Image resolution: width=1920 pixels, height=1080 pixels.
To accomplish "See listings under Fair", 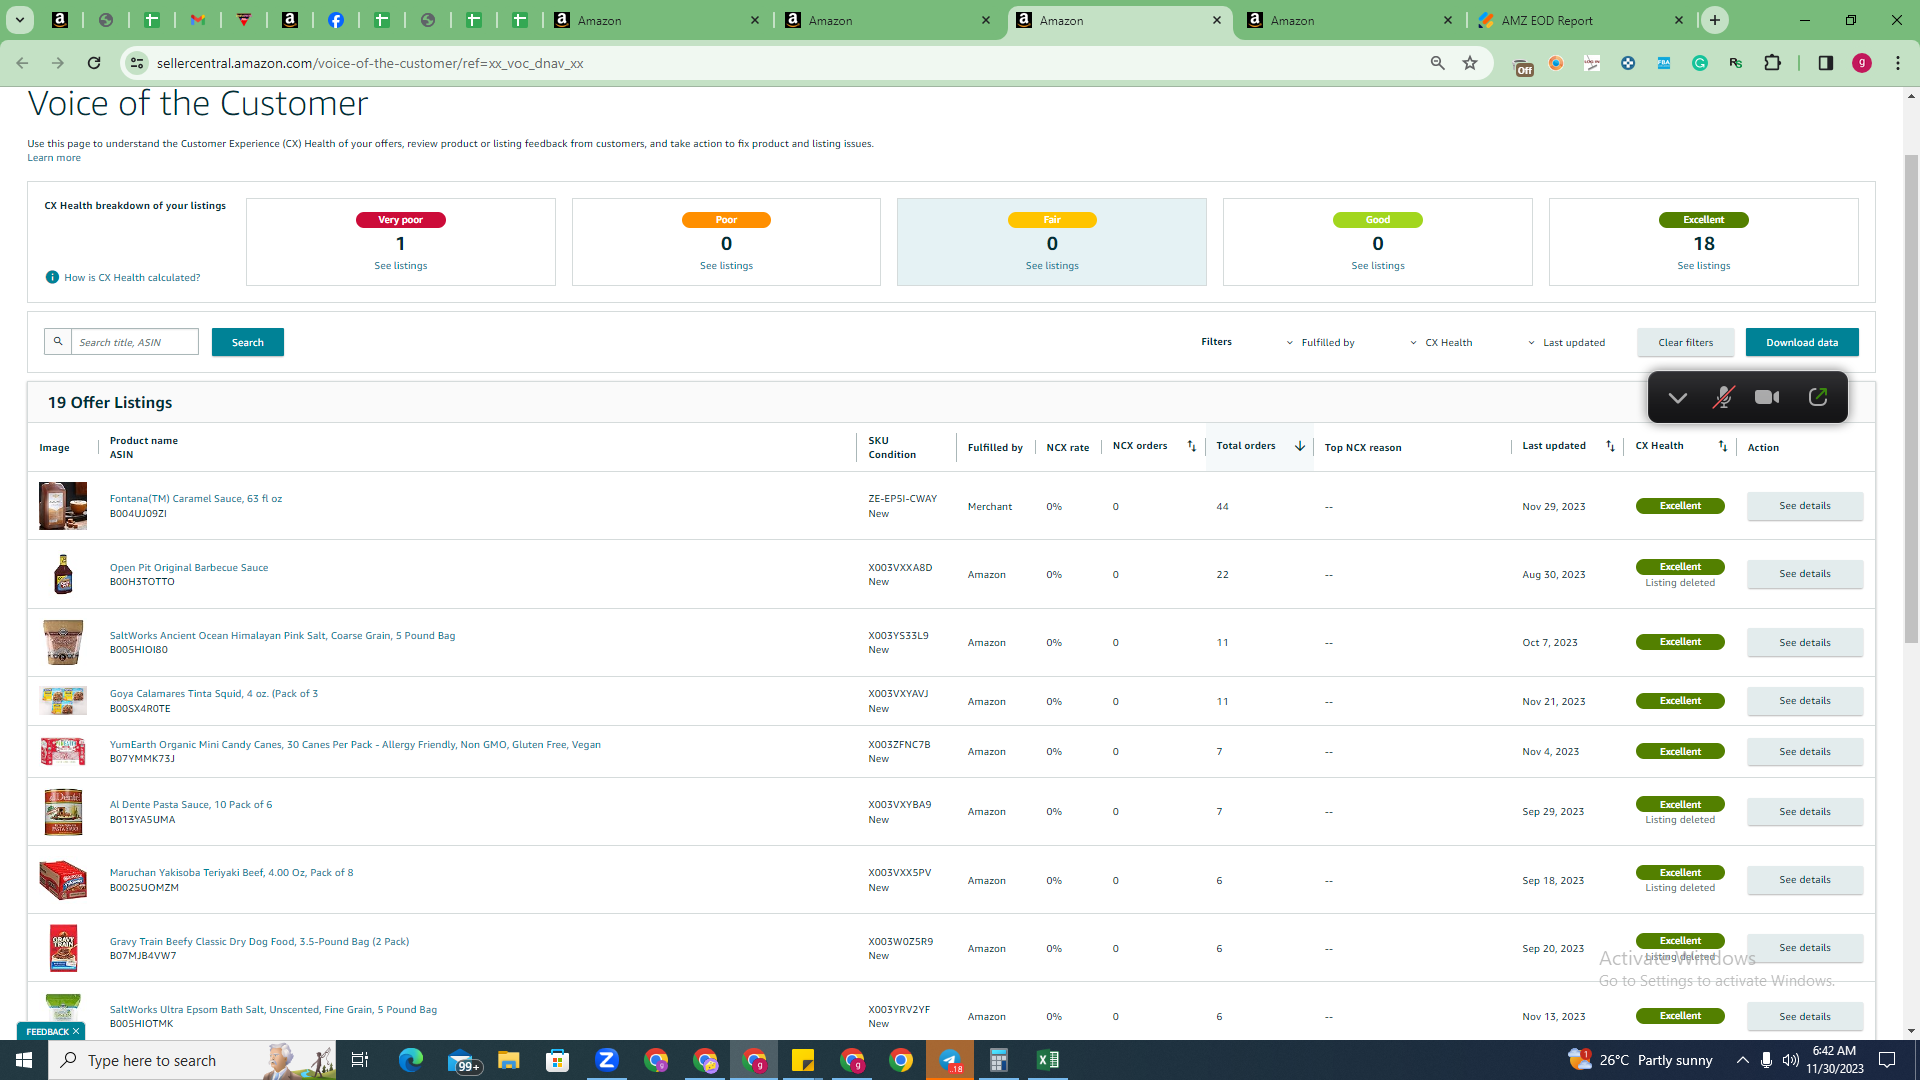I will tap(1052, 266).
